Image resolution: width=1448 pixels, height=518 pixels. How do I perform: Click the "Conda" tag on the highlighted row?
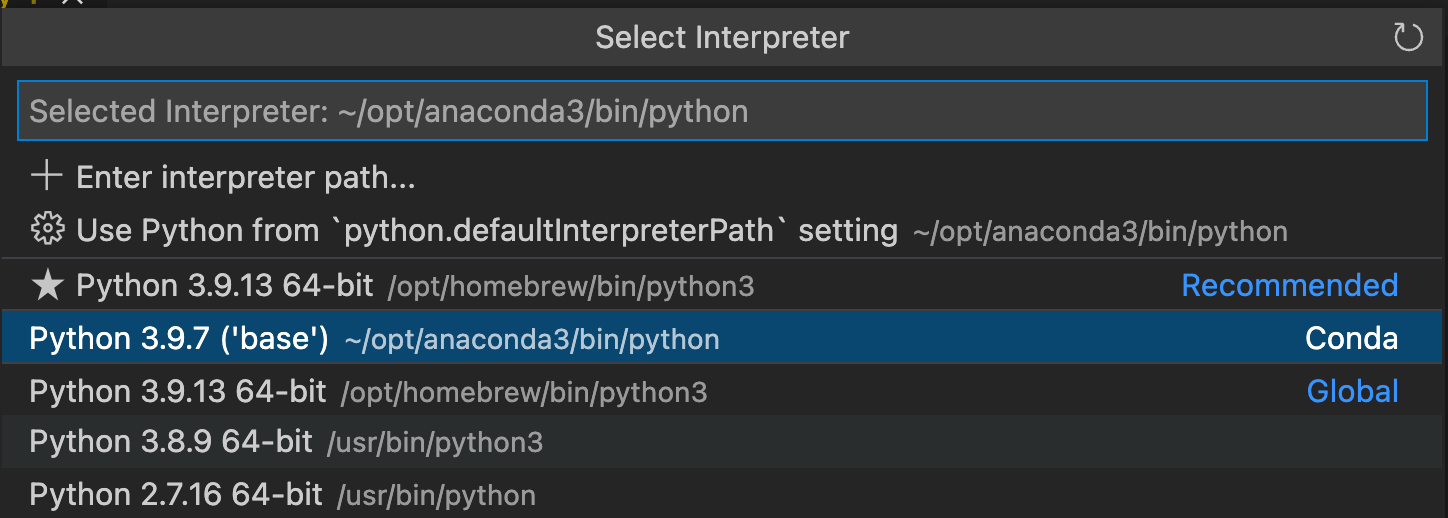pyautogui.click(x=1351, y=339)
